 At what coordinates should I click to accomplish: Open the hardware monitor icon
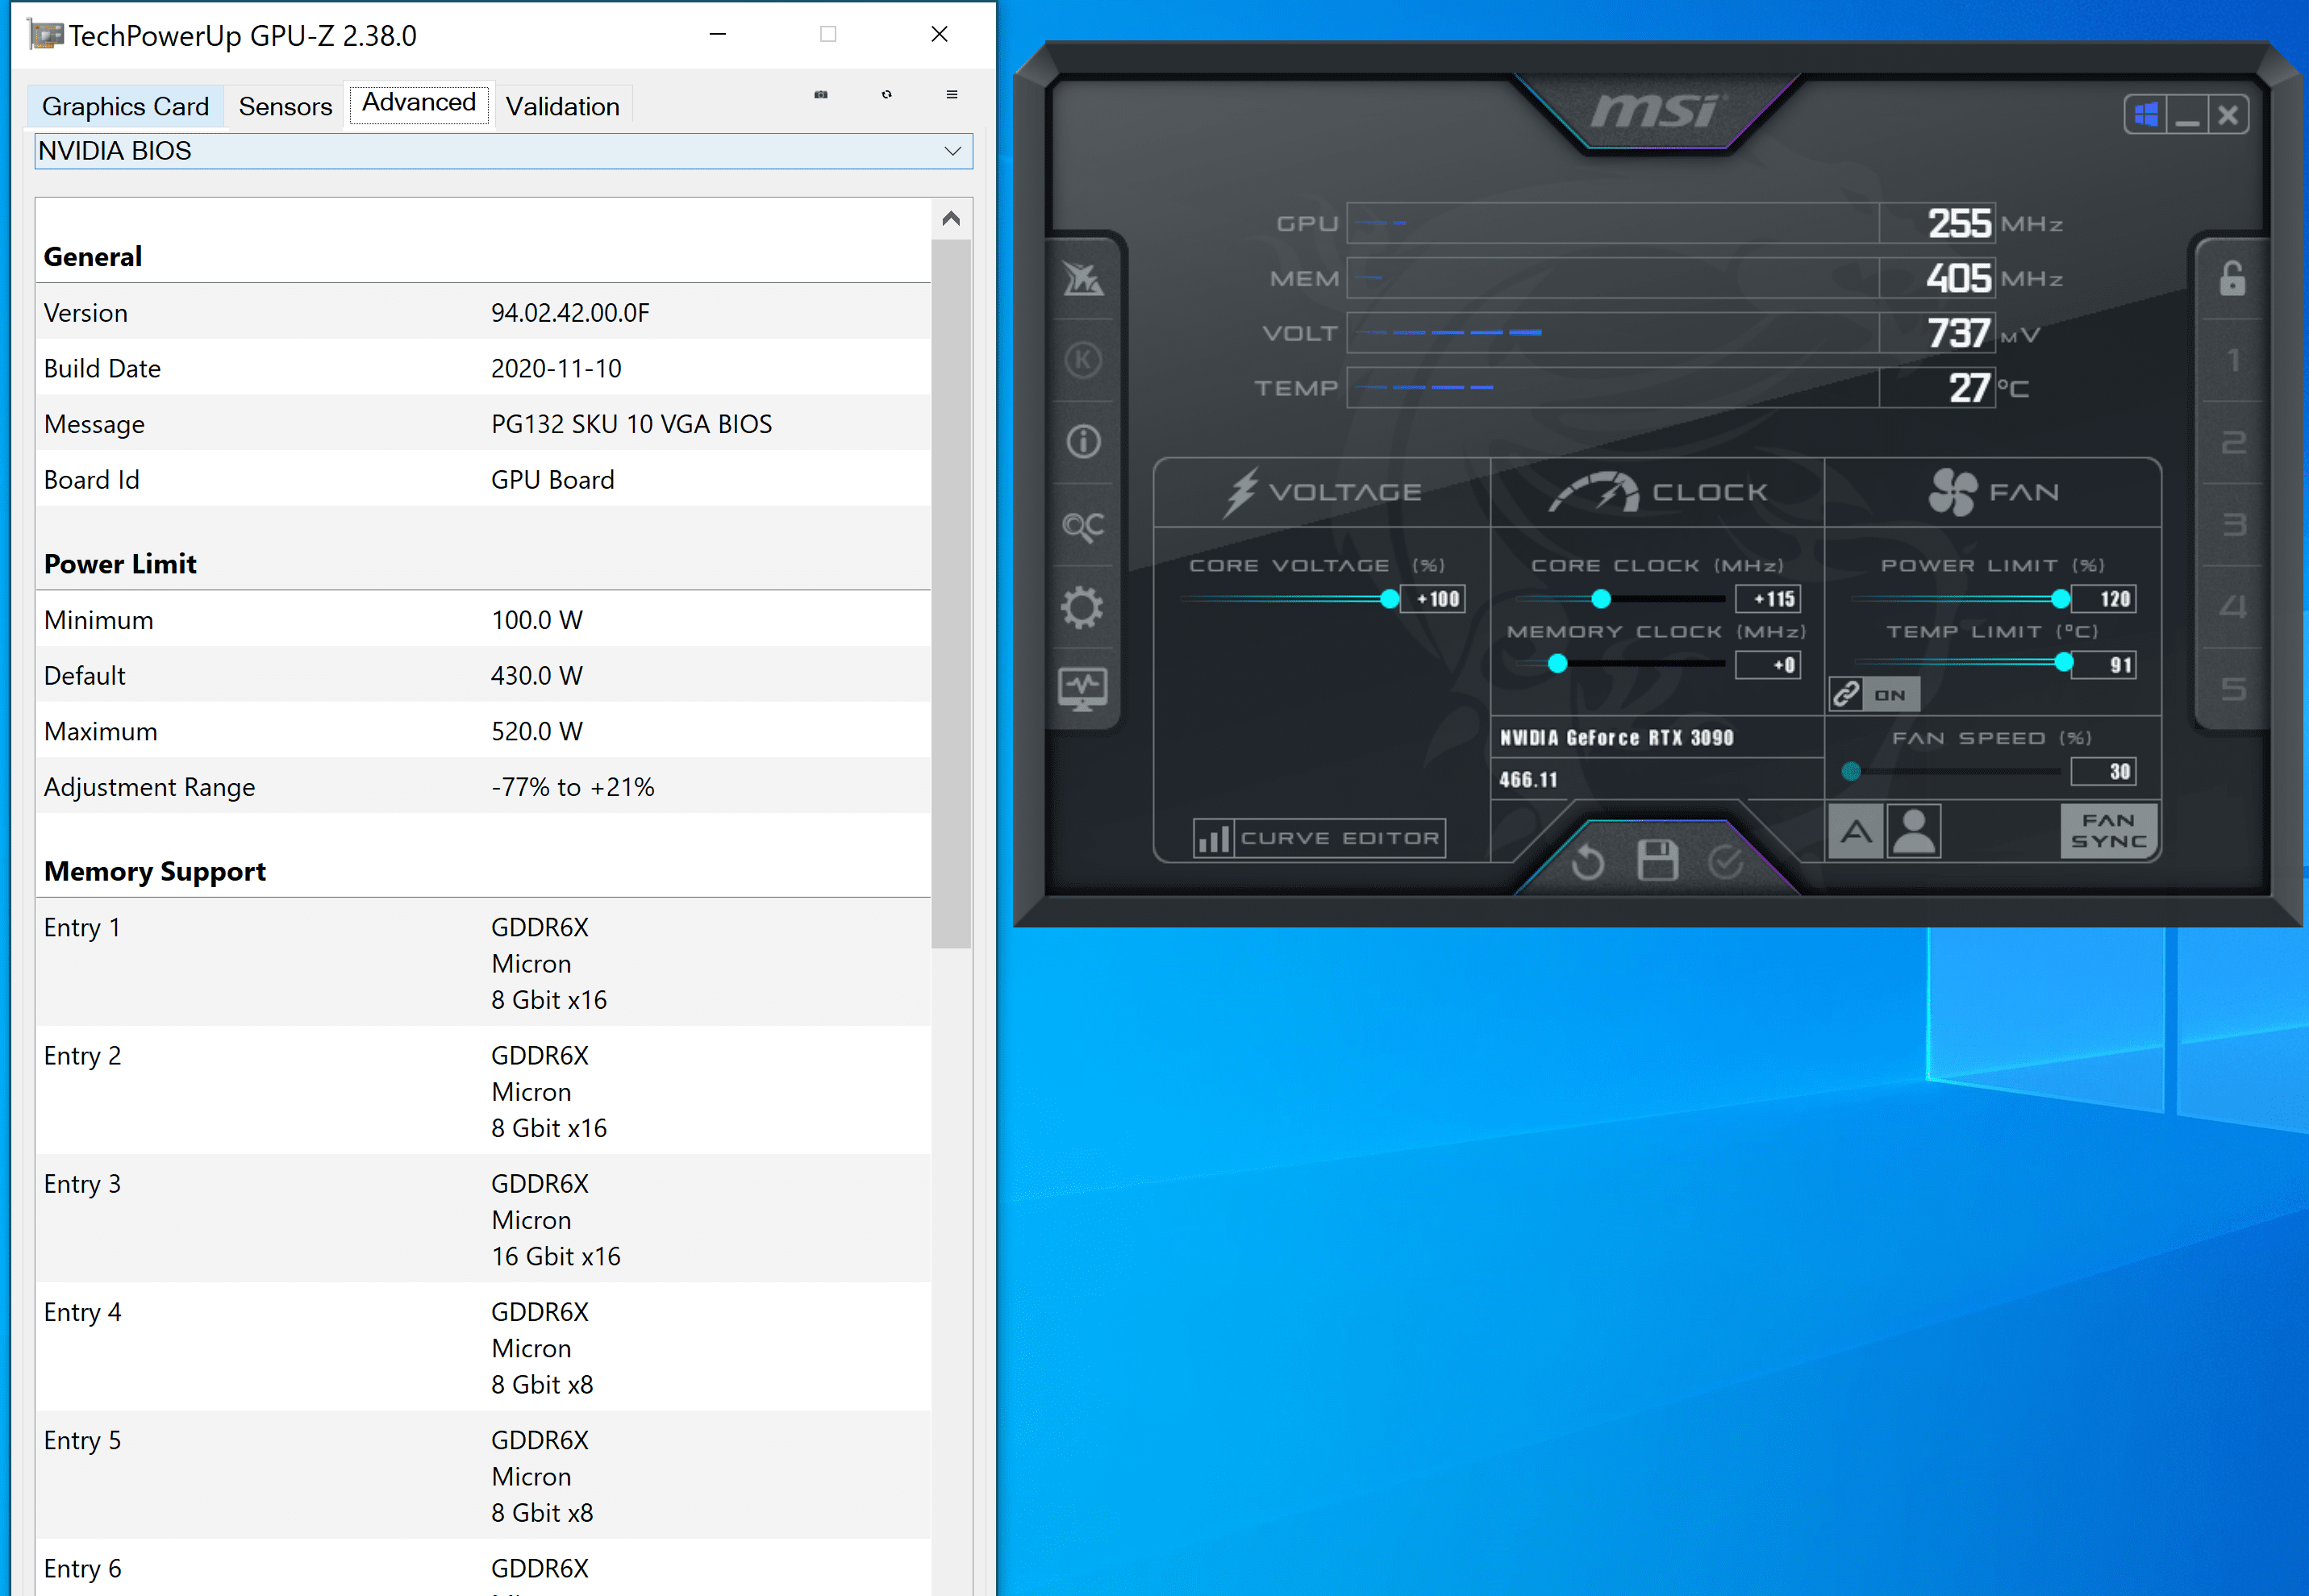point(1082,688)
